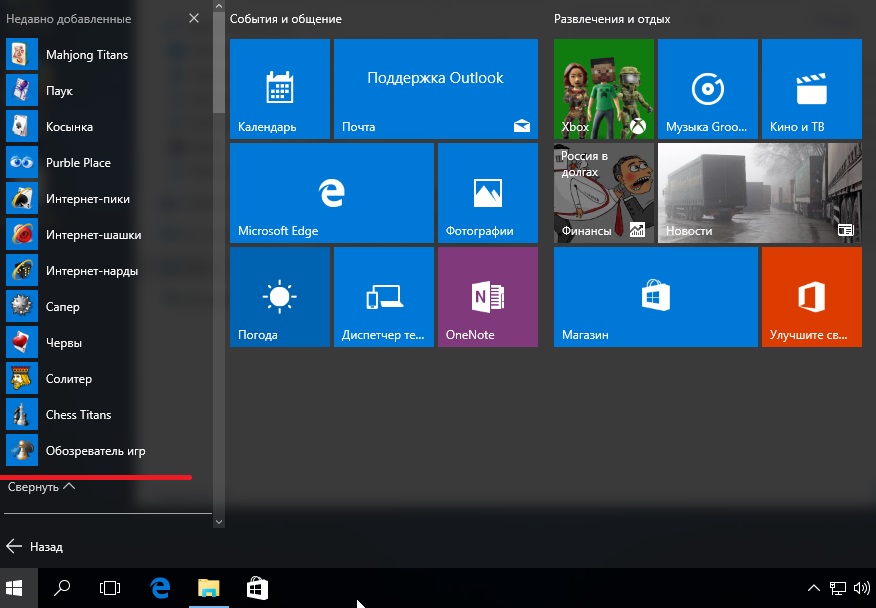
Task: Open the Xbox tile
Action: point(604,89)
